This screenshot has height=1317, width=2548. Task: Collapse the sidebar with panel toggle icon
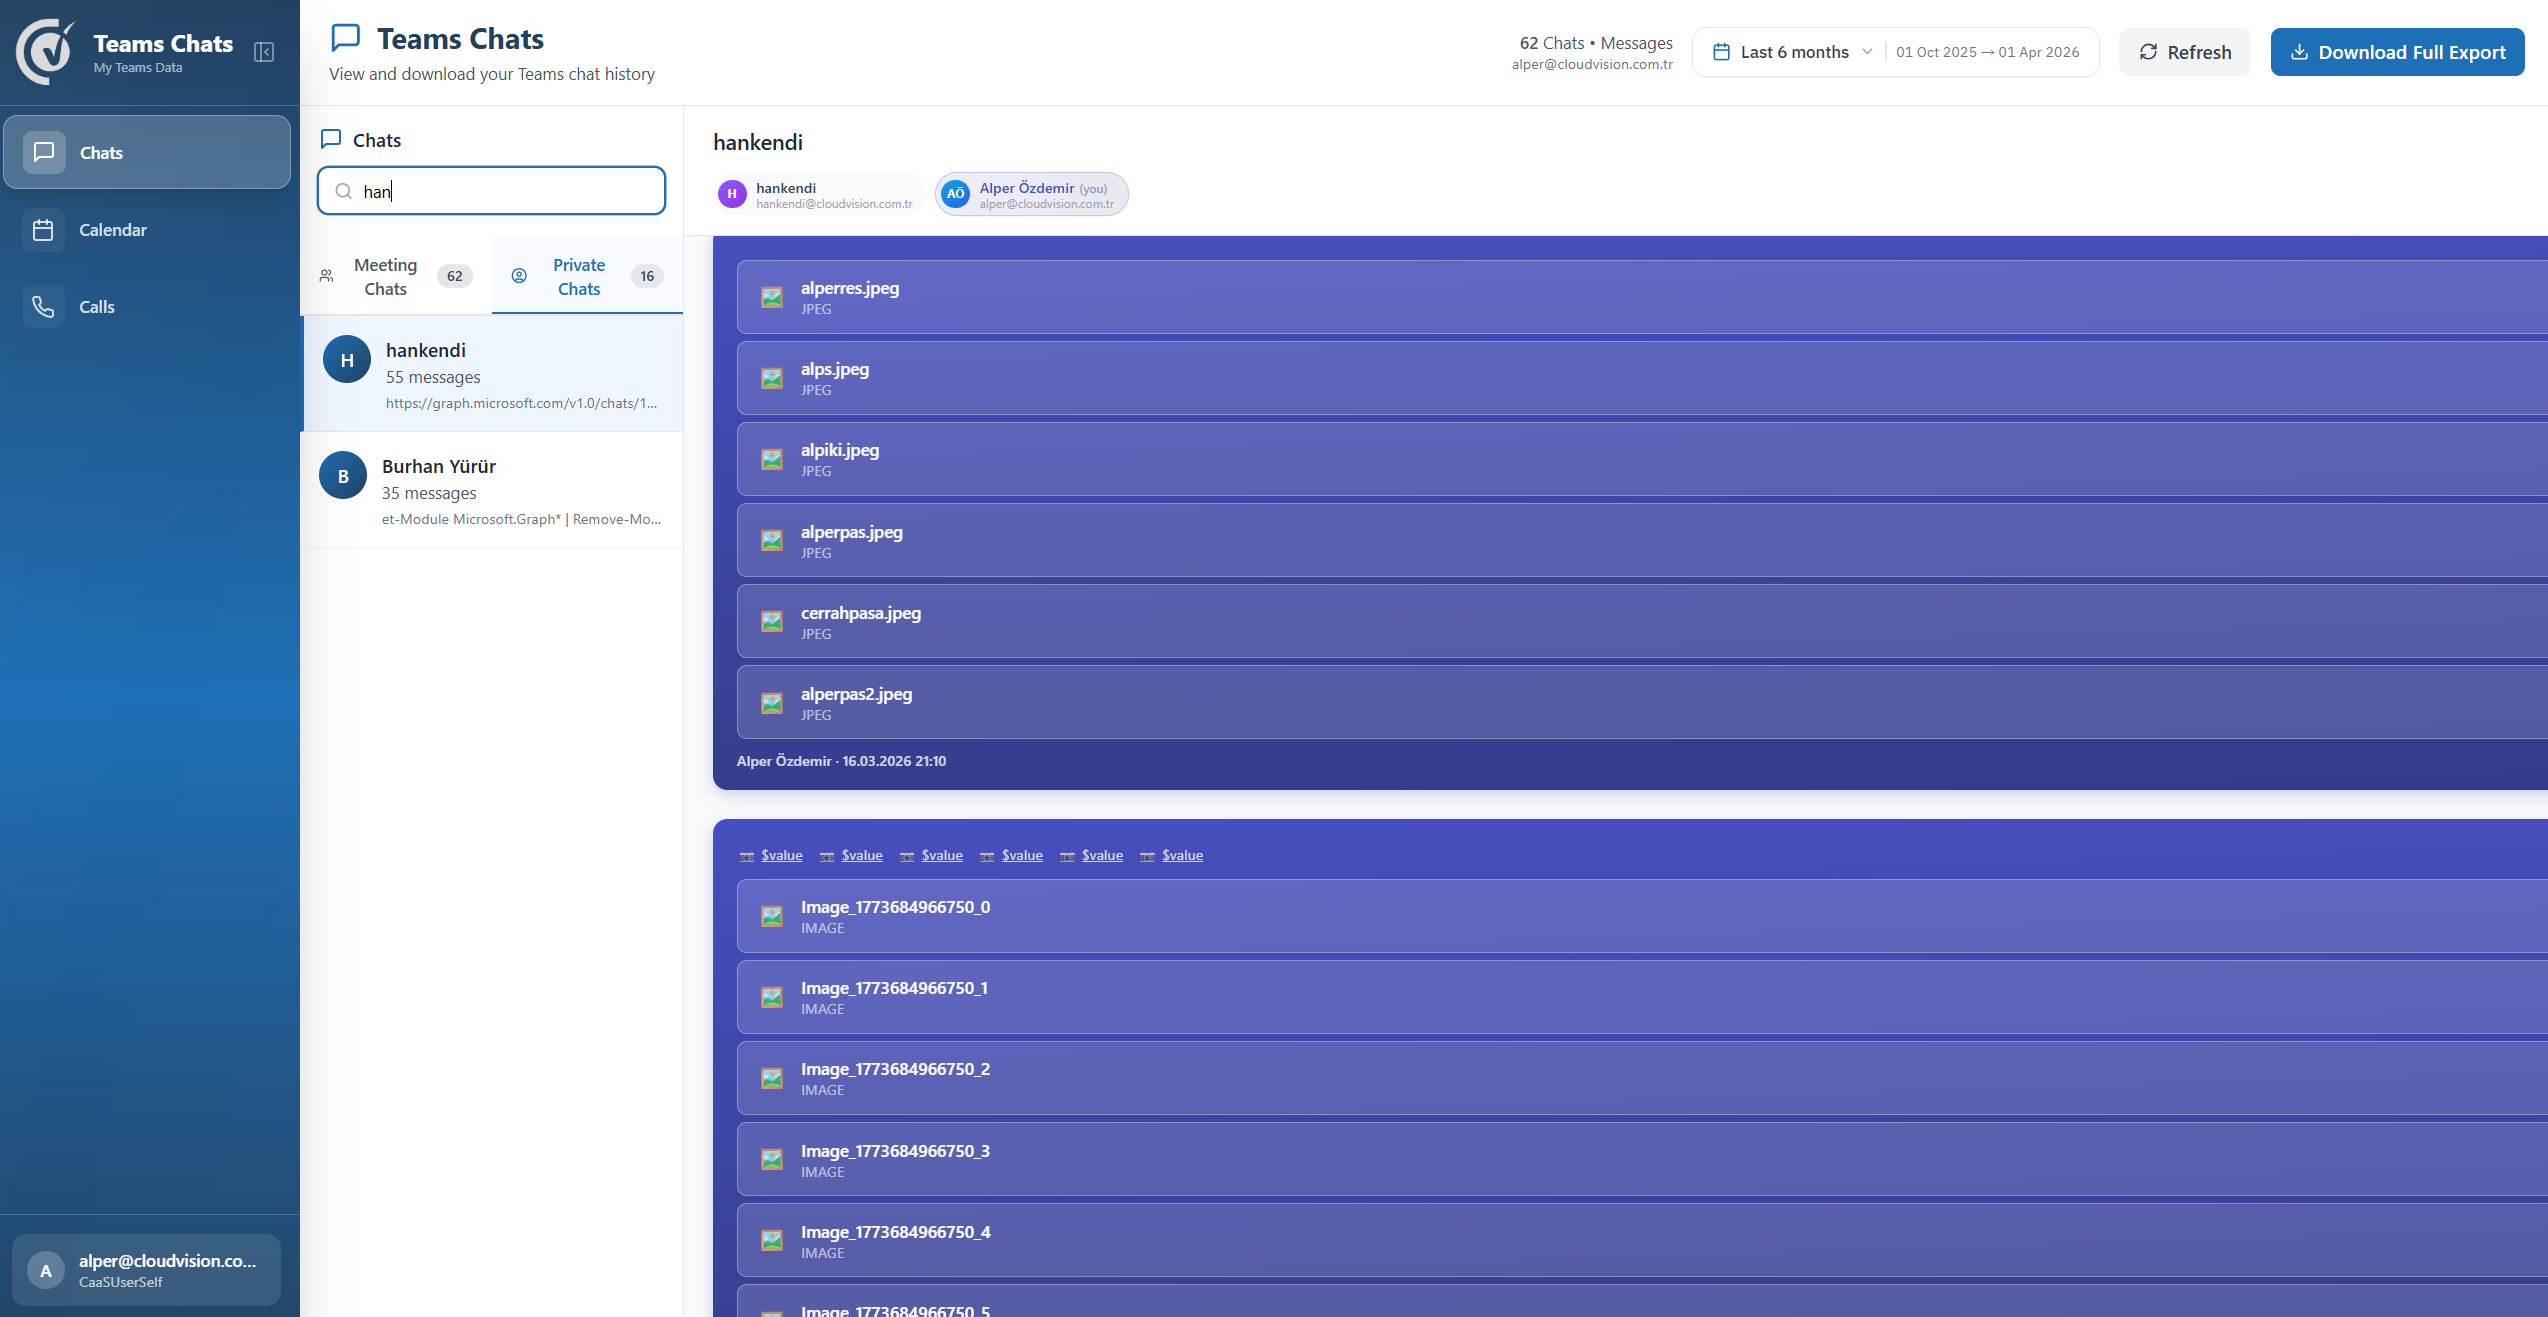264,52
